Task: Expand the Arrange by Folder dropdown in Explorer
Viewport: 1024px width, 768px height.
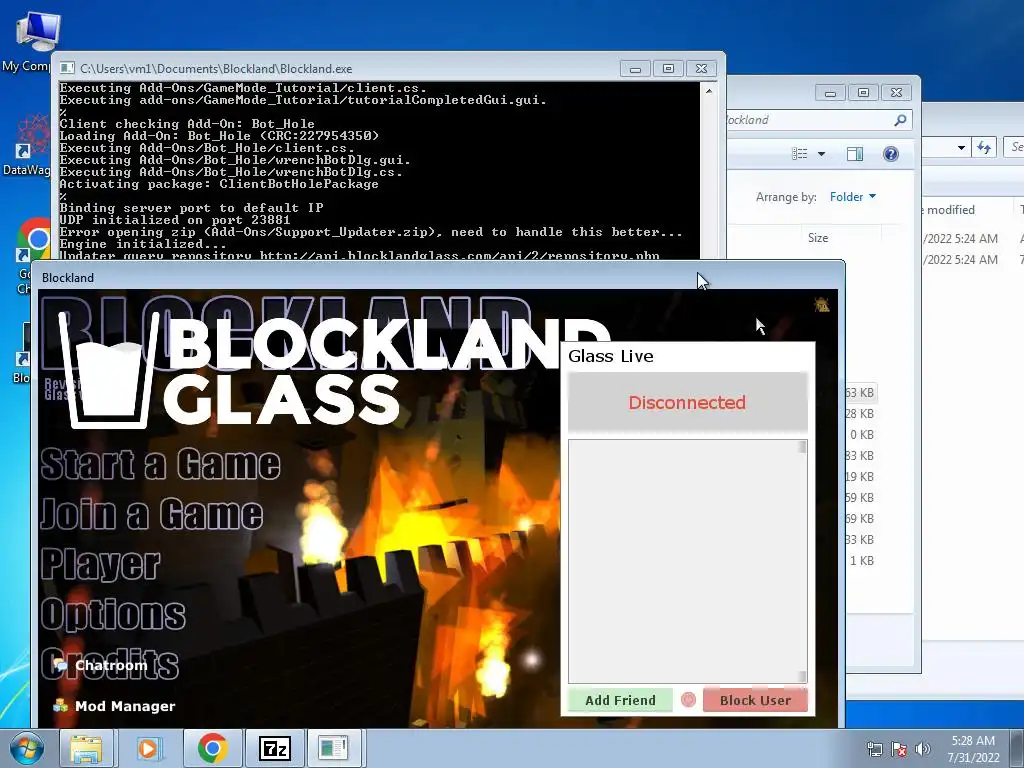Action: (x=853, y=197)
